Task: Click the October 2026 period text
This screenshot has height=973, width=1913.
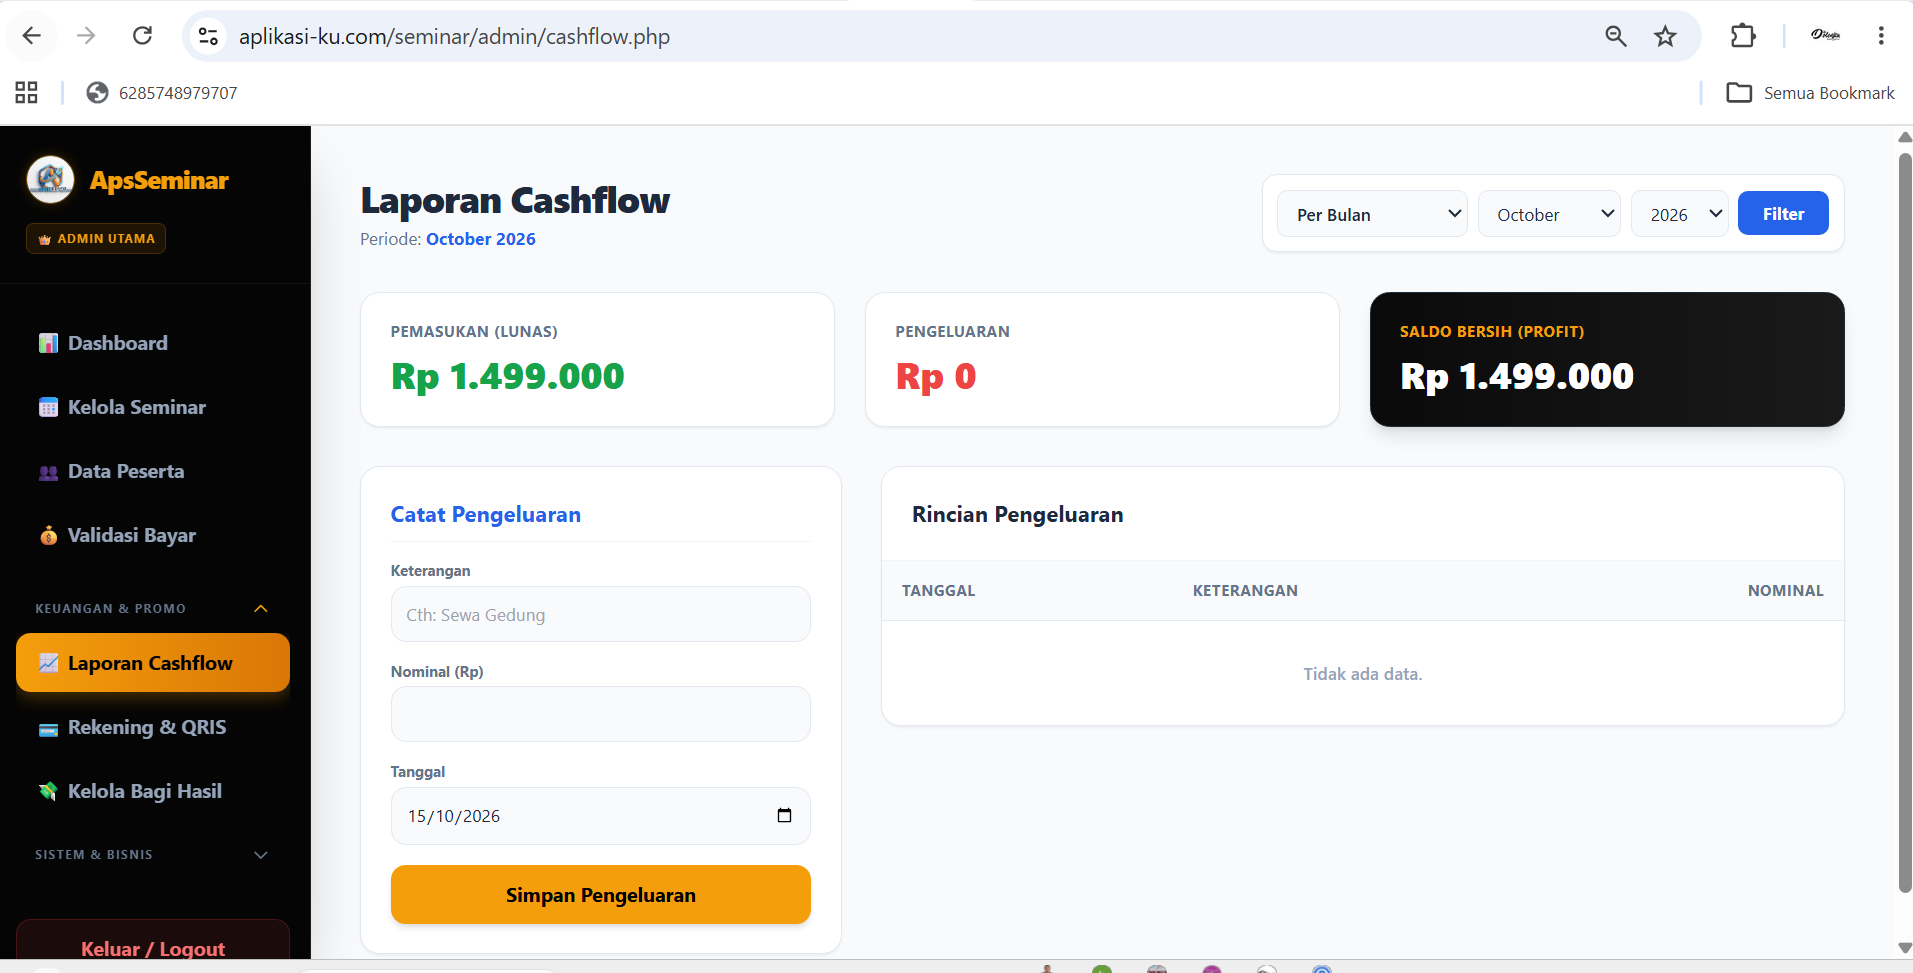Action: (x=481, y=239)
